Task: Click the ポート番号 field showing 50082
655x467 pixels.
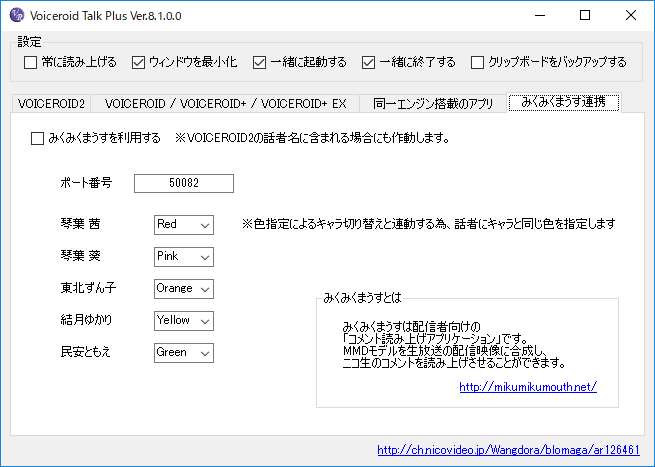Action: click(x=184, y=183)
